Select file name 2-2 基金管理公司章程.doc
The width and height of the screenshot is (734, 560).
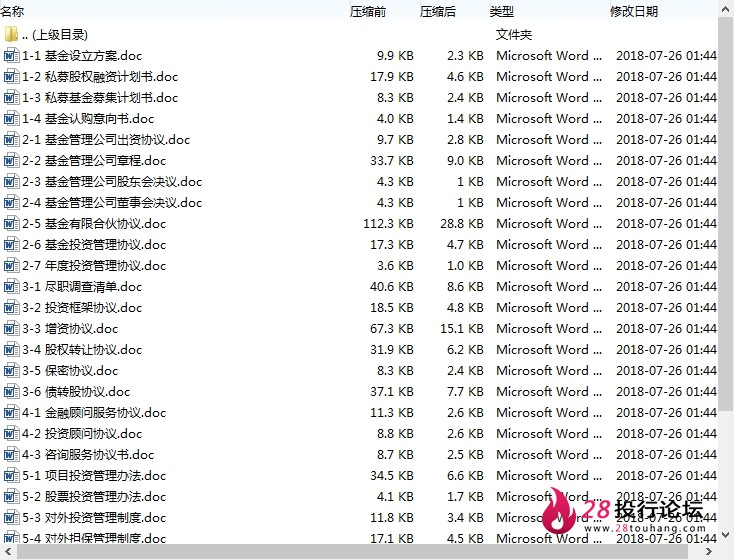click(x=94, y=161)
